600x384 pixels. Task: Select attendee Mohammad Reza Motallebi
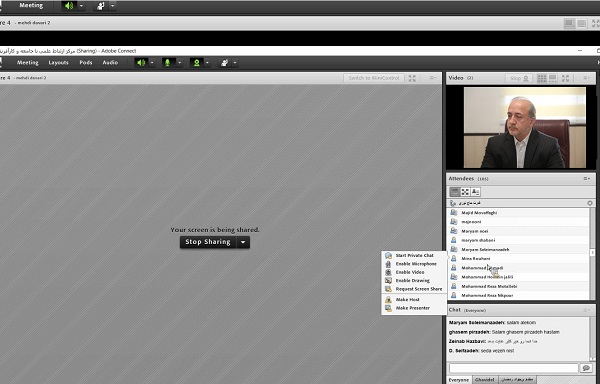click(518, 286)
